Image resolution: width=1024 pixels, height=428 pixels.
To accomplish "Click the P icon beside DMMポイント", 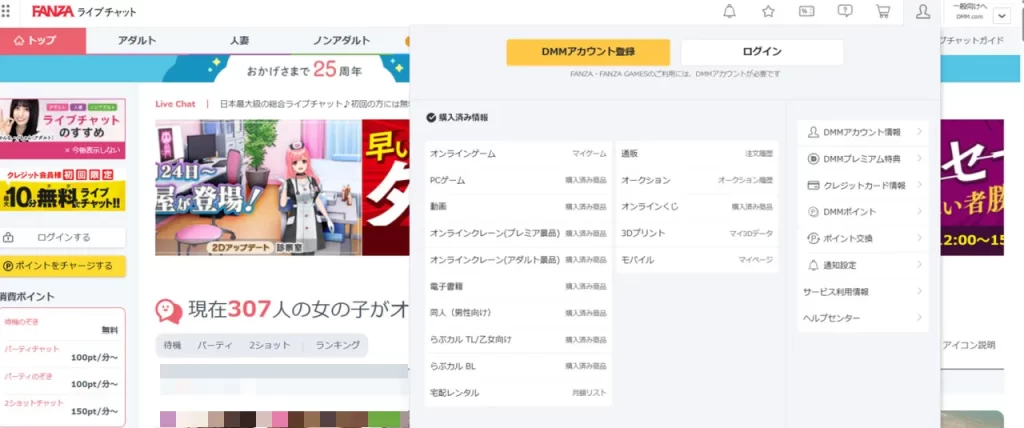I will pyautogui.click(x=813, y=212).
